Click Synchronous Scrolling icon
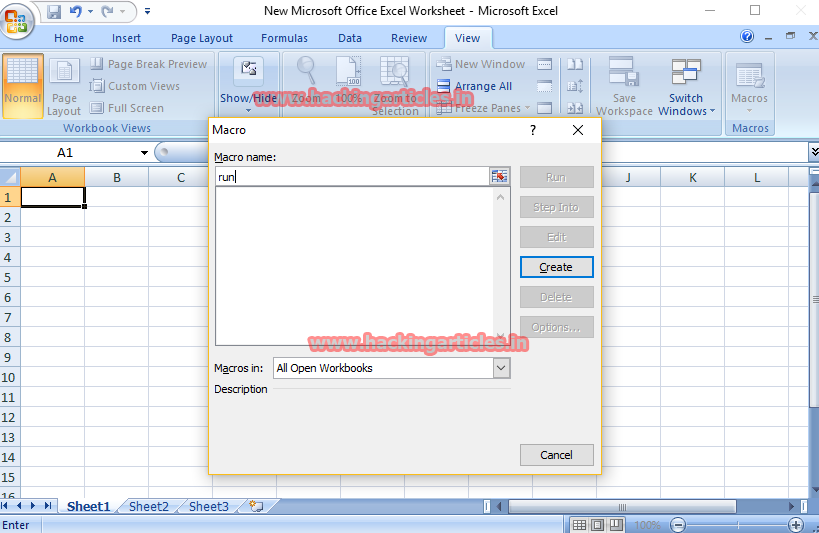The width and height of the screenshot is (819, 533). pos(575,86)
